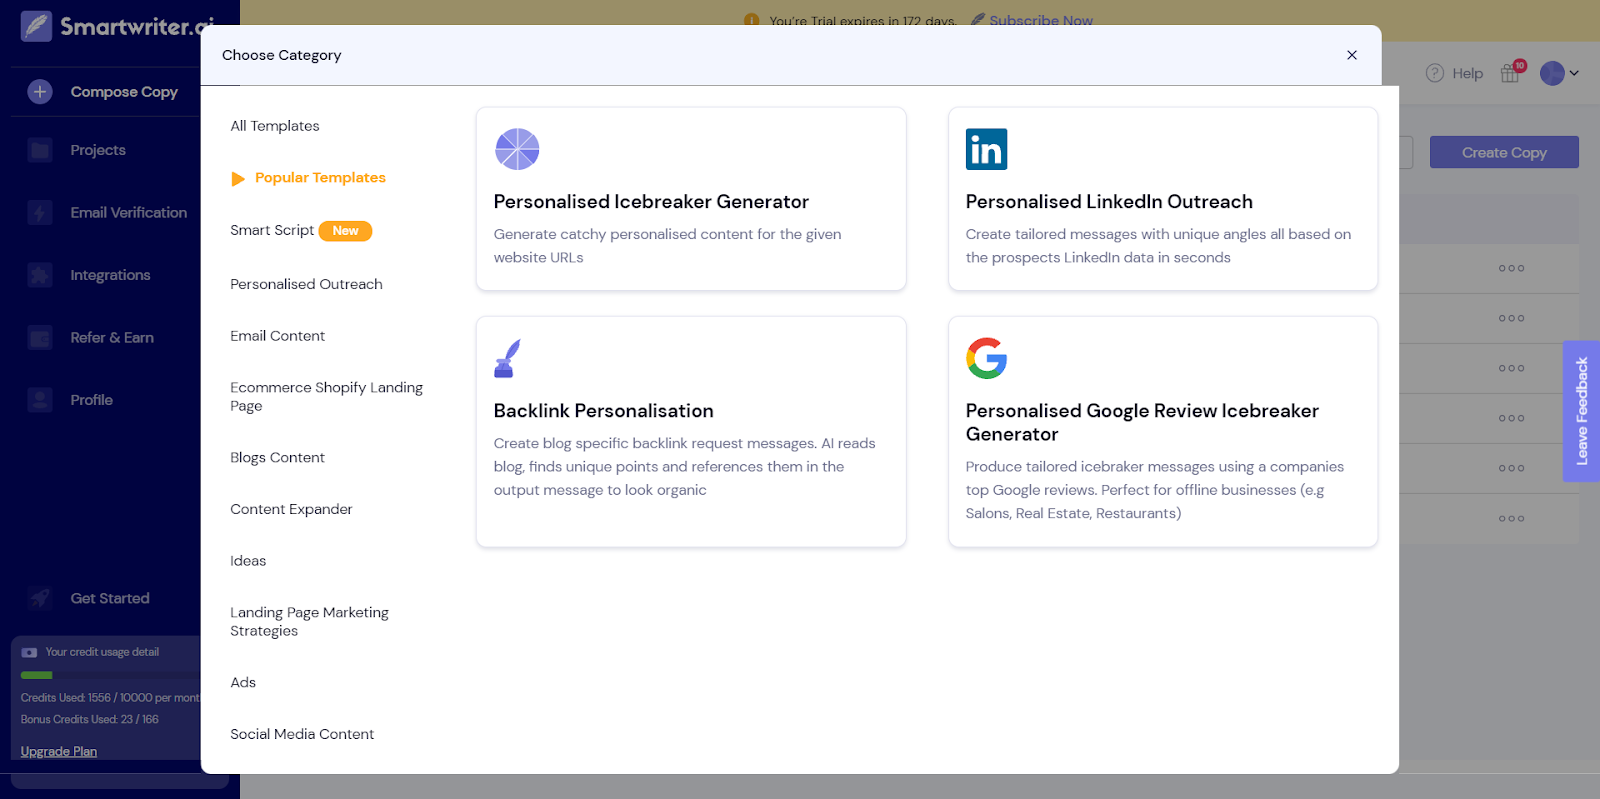
Task: Click the Upgrade Plan link
Action: (59, 751)
